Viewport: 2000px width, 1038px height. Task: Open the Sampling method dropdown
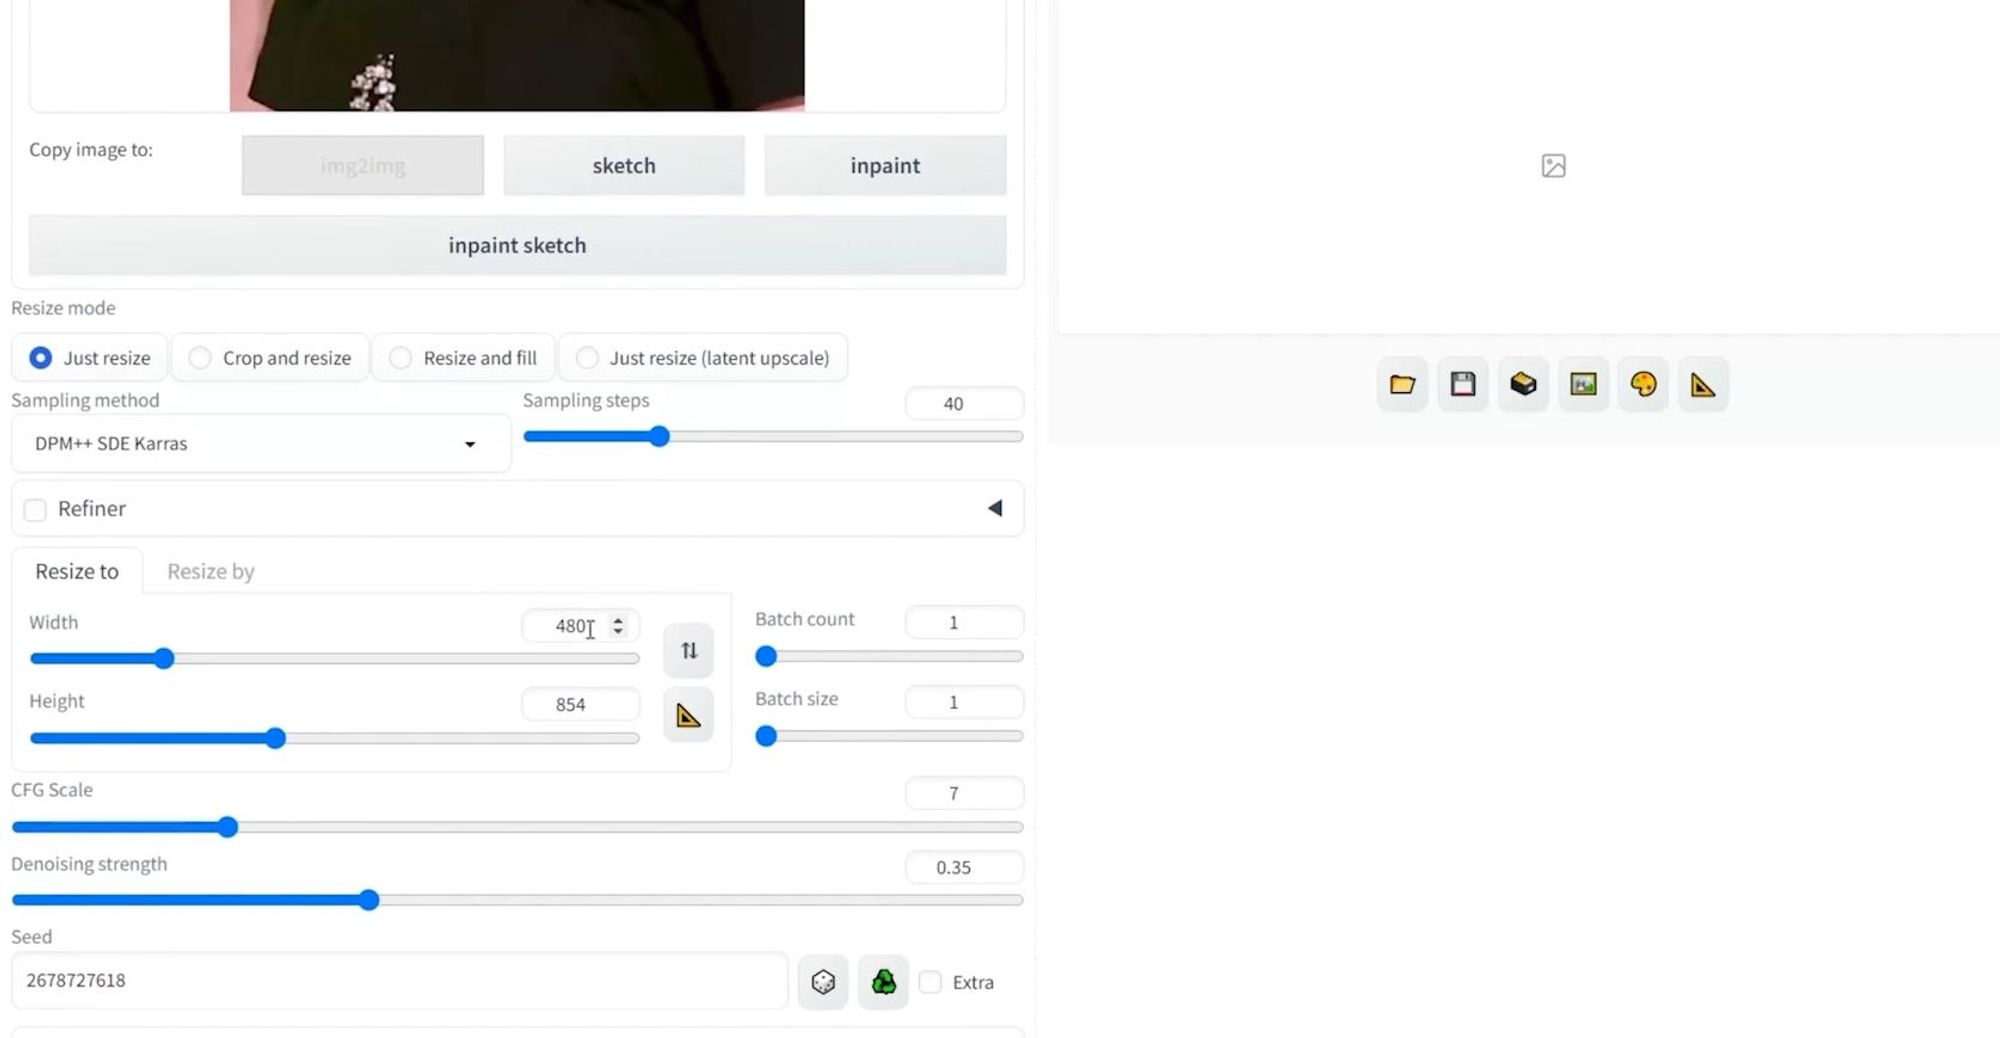pos(260,444)
